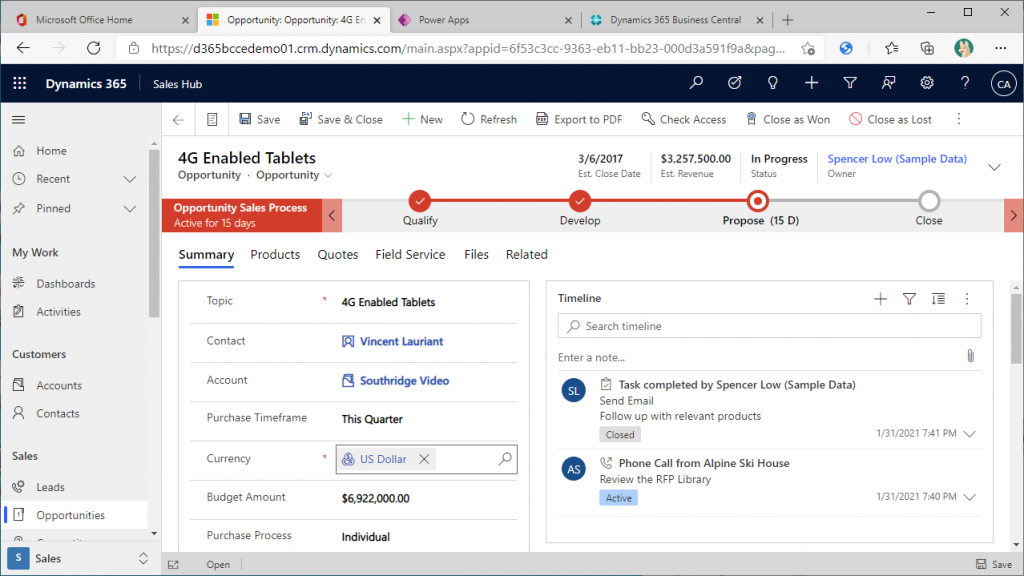1024x576 pixels.
Task: Advance process flow with right arrow
Action: pyautogui.click(x=1014, y=216)
